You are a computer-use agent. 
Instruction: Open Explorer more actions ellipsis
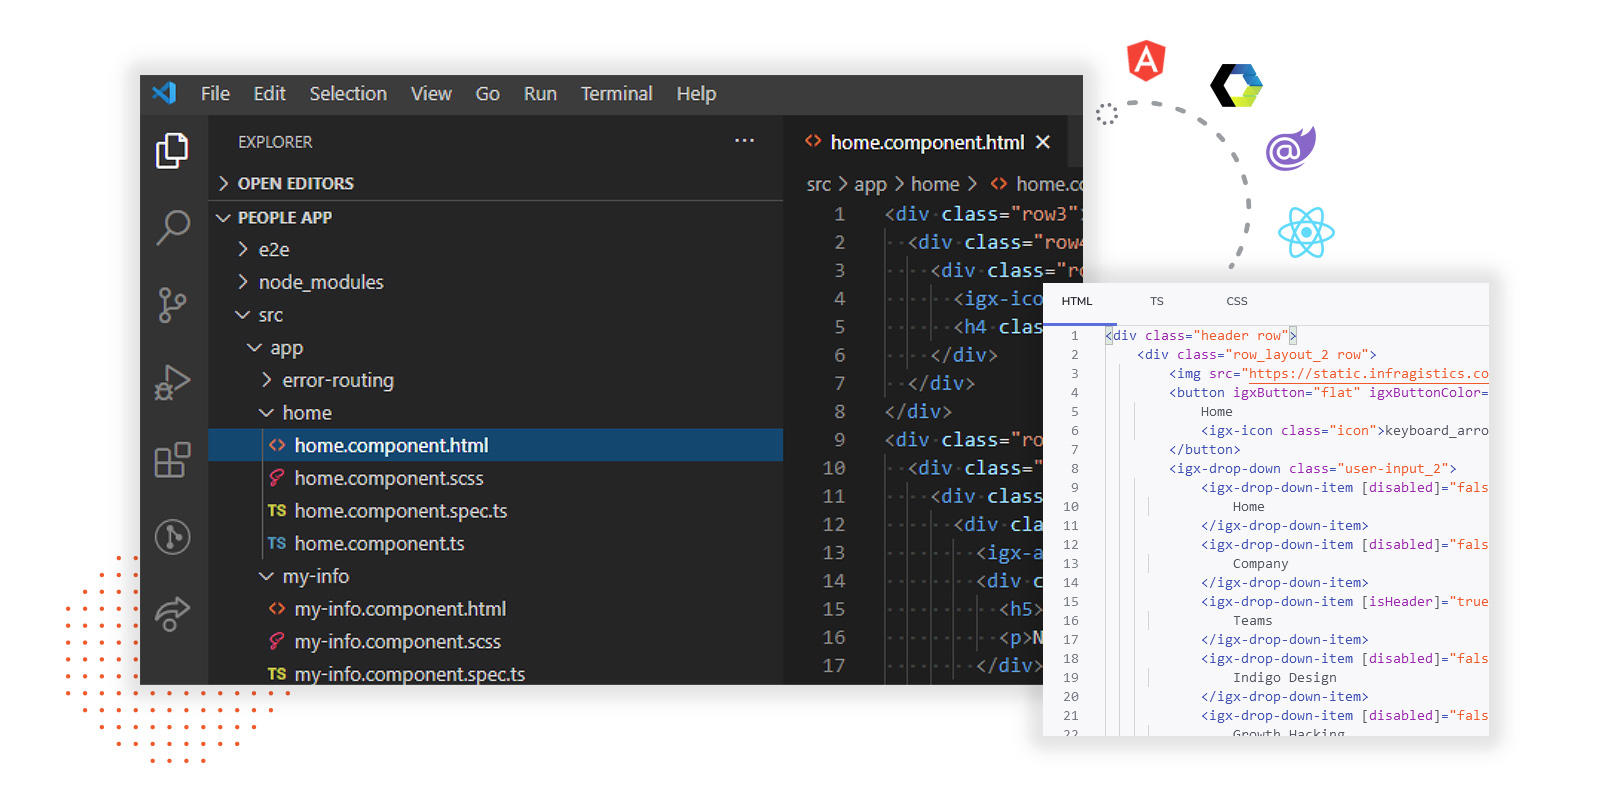click(x=744, y=141)
